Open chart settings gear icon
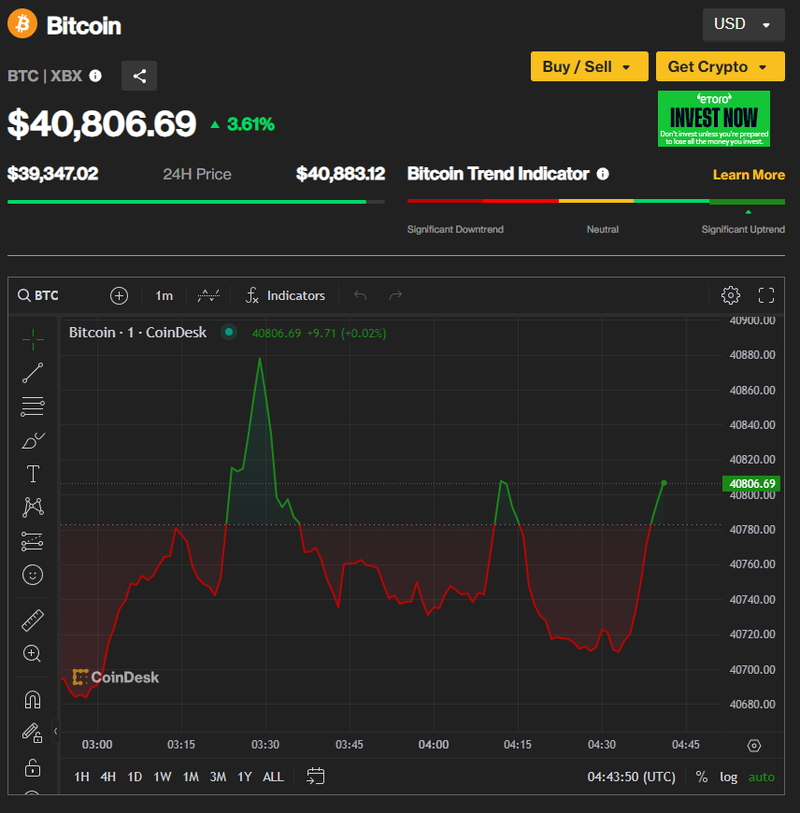 pos(730,295)
